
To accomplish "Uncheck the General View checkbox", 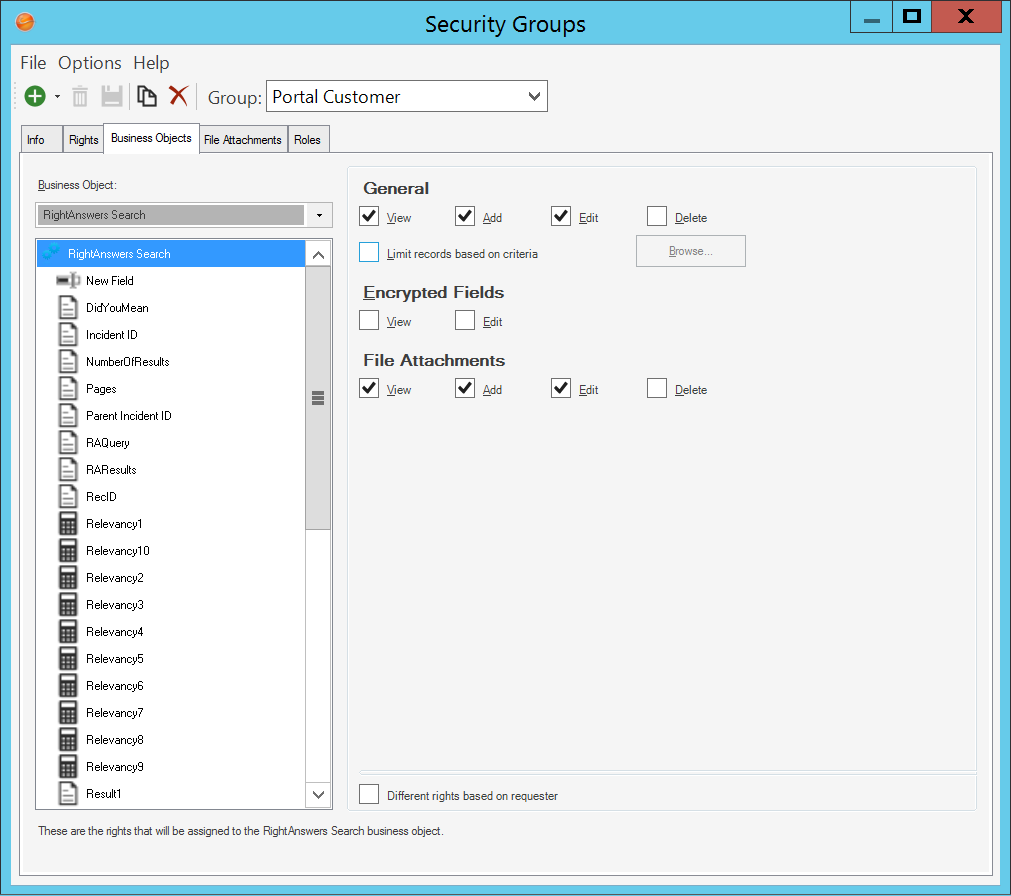I will [x=369, y=216].
